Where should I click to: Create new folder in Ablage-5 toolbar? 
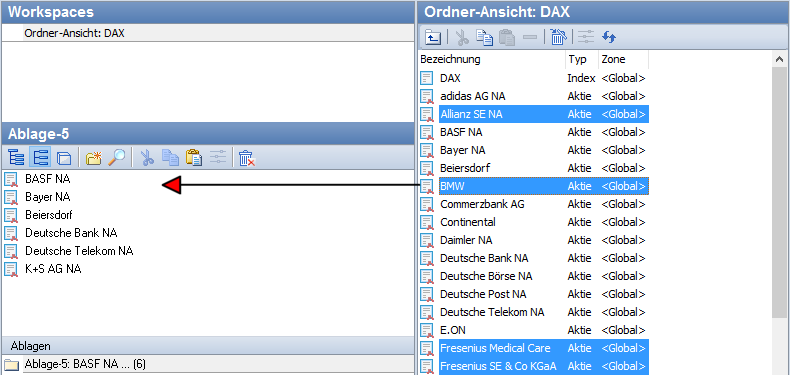pos(94,158)
